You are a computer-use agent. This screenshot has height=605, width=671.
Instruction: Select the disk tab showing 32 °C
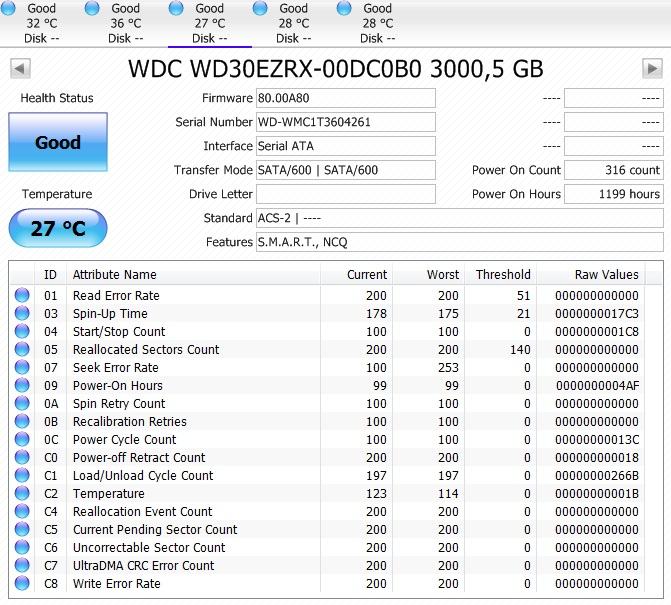[x=42, y=23]
